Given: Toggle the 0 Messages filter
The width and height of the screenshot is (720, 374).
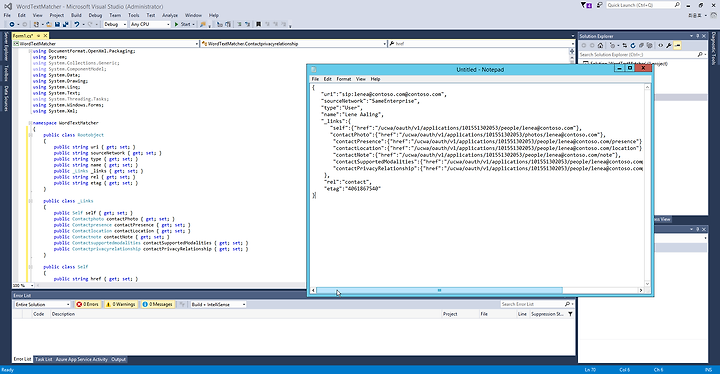Looking at the screenshot, I should pyautogui.click(x=157, y=304).
